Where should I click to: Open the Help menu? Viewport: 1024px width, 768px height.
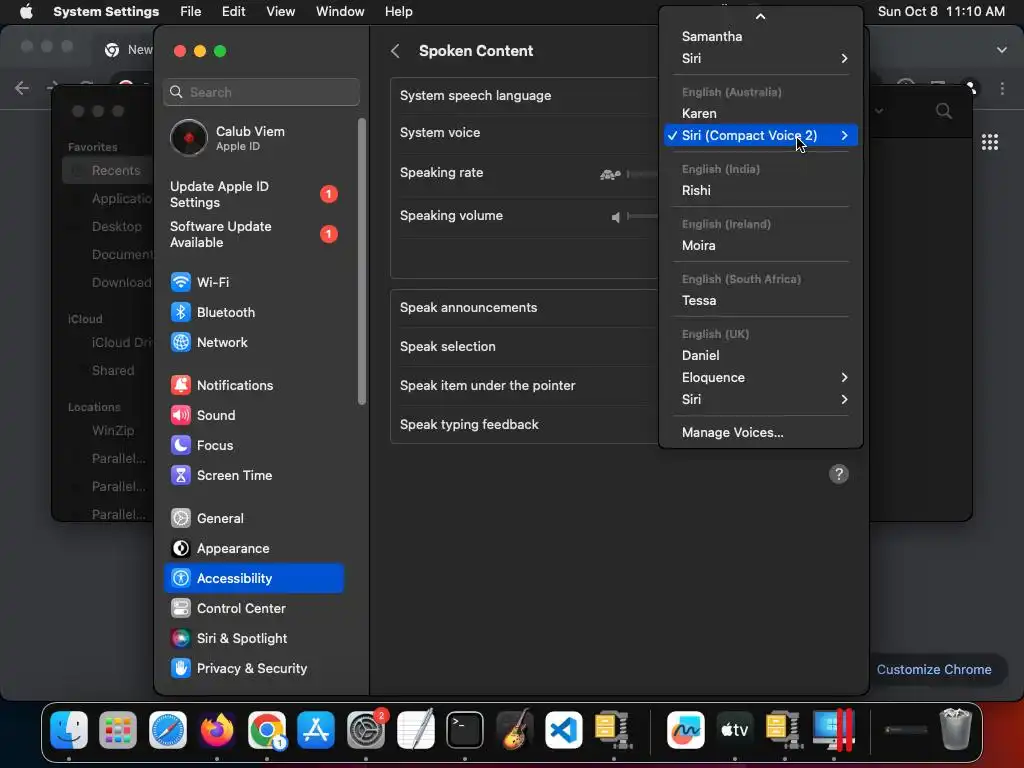[x=398, y=12]
